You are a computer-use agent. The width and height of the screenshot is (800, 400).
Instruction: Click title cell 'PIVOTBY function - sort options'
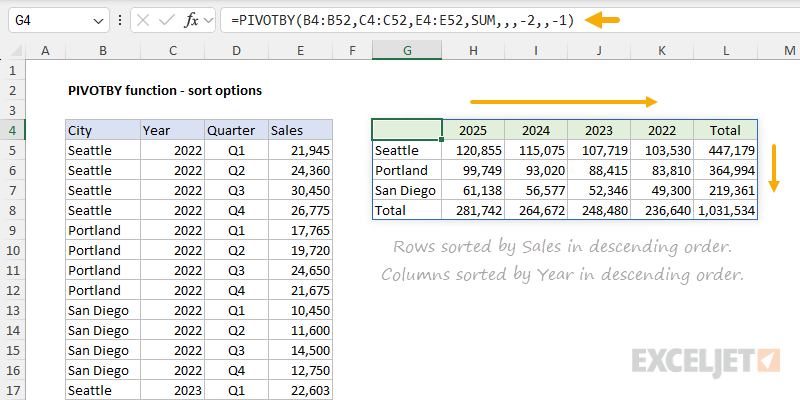click(165, 91)
